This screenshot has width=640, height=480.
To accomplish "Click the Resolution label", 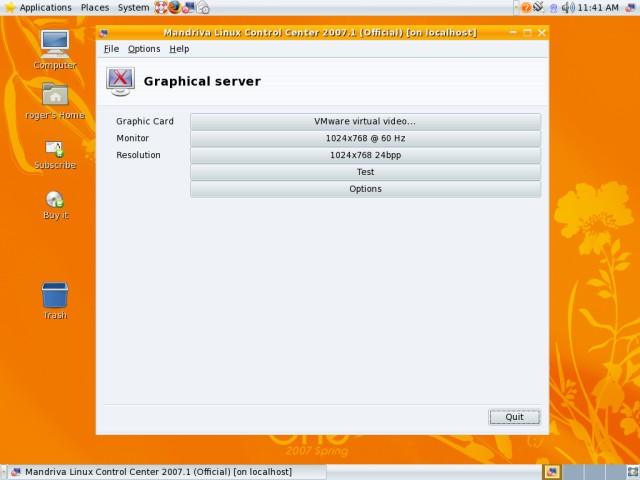I will pos(138,155).
